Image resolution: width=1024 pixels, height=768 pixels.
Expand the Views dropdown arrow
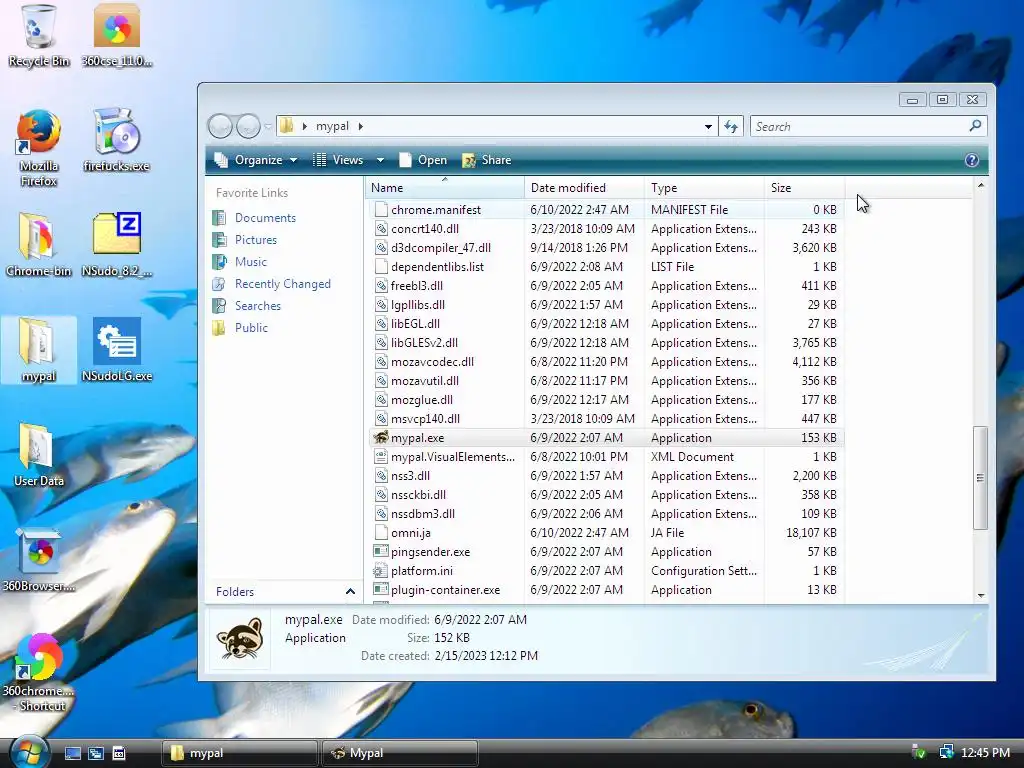coord(380,160)
